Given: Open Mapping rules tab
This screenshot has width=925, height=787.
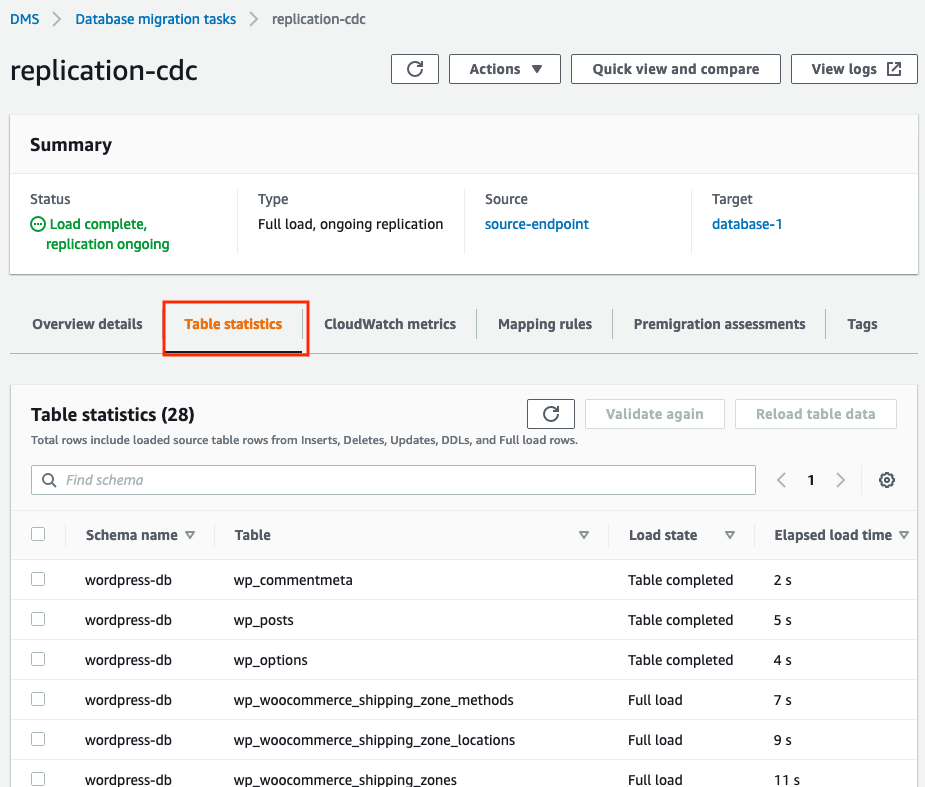Looking at the screenshot, I should tap(544, 324).
